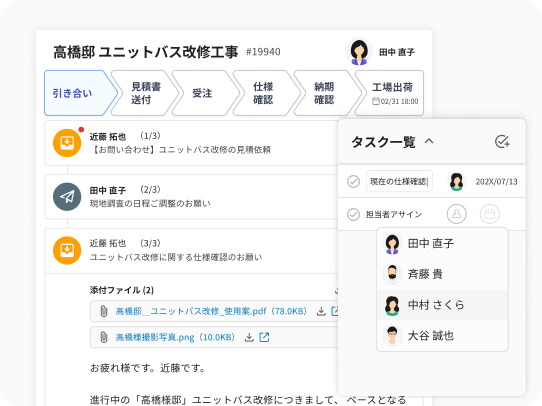Click the add task icon with plus

(502, 141)
